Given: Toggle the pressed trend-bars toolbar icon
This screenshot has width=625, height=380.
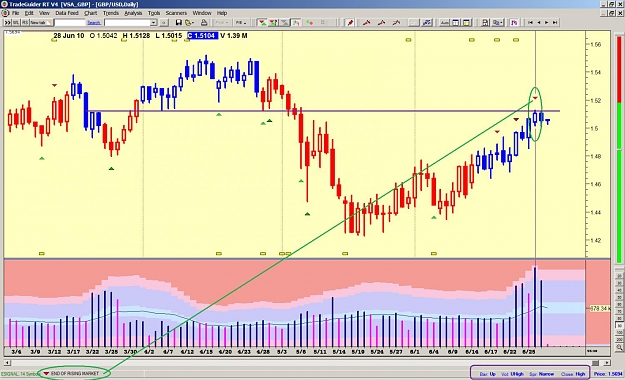Looking at the screenshot, I should pos(295,23).
